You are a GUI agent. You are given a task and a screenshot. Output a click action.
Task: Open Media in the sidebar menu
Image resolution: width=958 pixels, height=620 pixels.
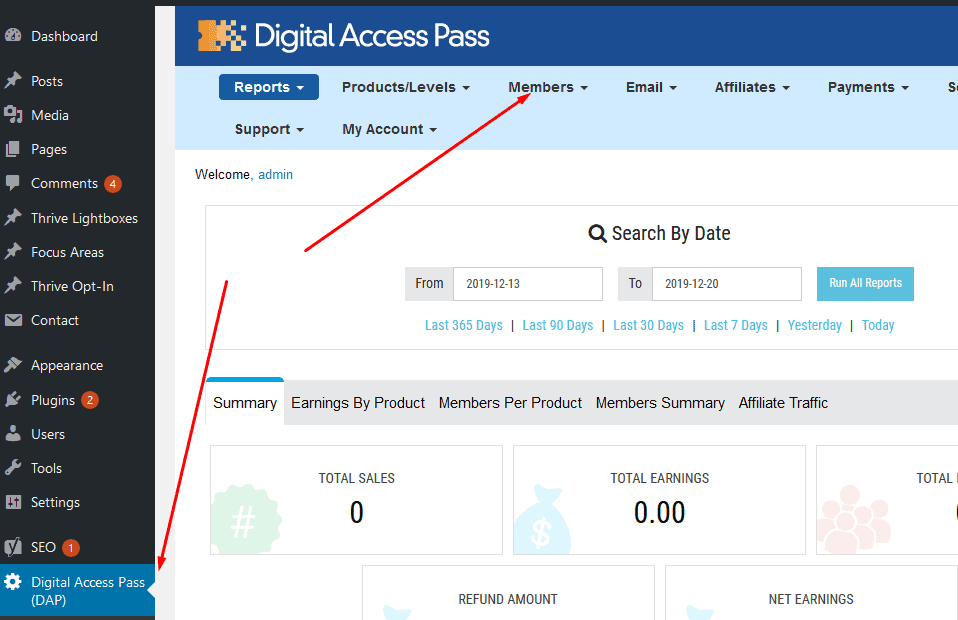tap(49, 115)
